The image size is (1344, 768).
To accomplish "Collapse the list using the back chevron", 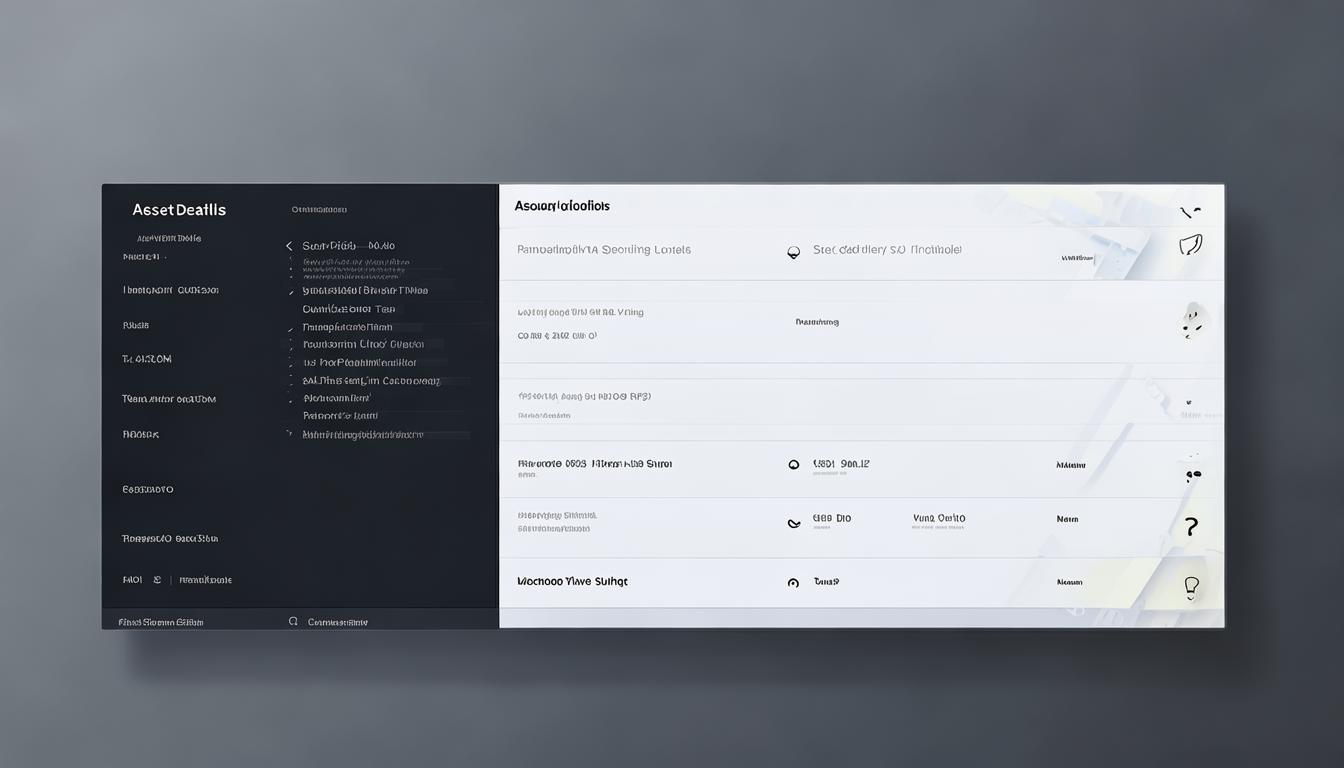I will point(288,246).
